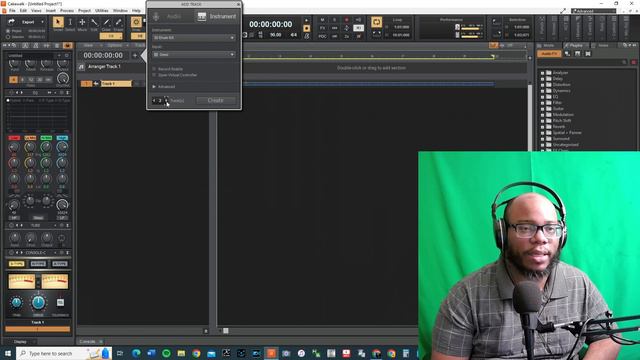Activate the Move tool
Image resolution: width=640 pixels, height=360 pixels.
pos(82,22)
